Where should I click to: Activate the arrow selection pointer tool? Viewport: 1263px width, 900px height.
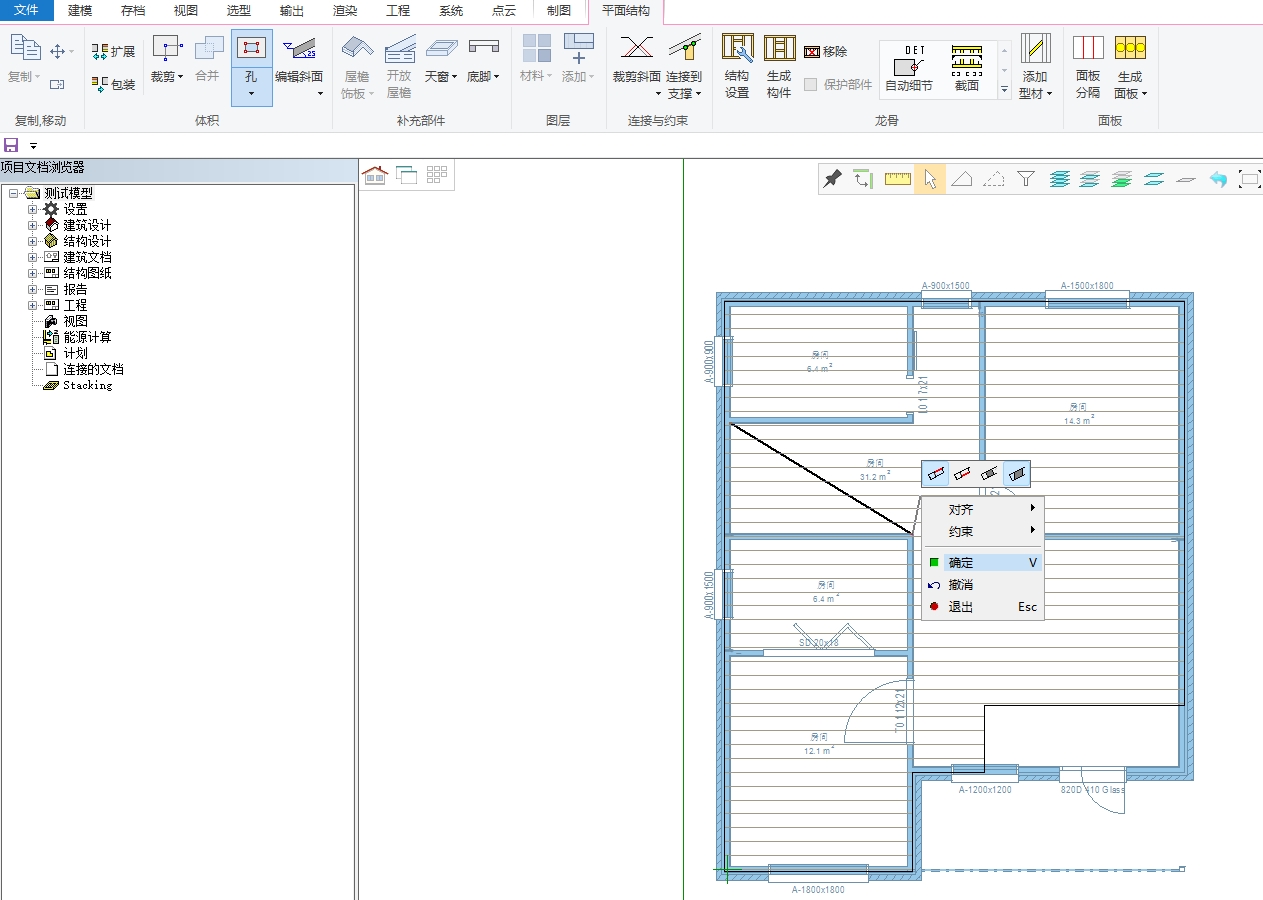tap(930, 179)
